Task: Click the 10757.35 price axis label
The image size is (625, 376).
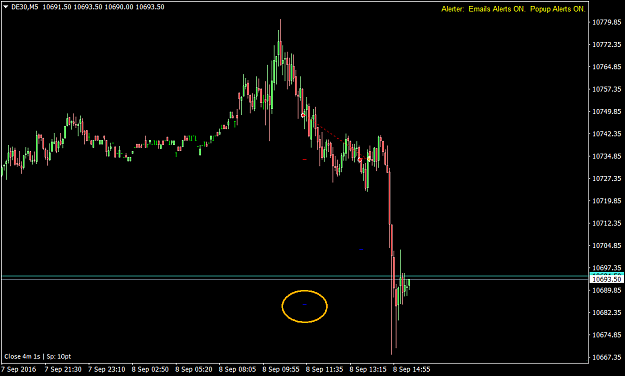Action: tap(607, 89)
